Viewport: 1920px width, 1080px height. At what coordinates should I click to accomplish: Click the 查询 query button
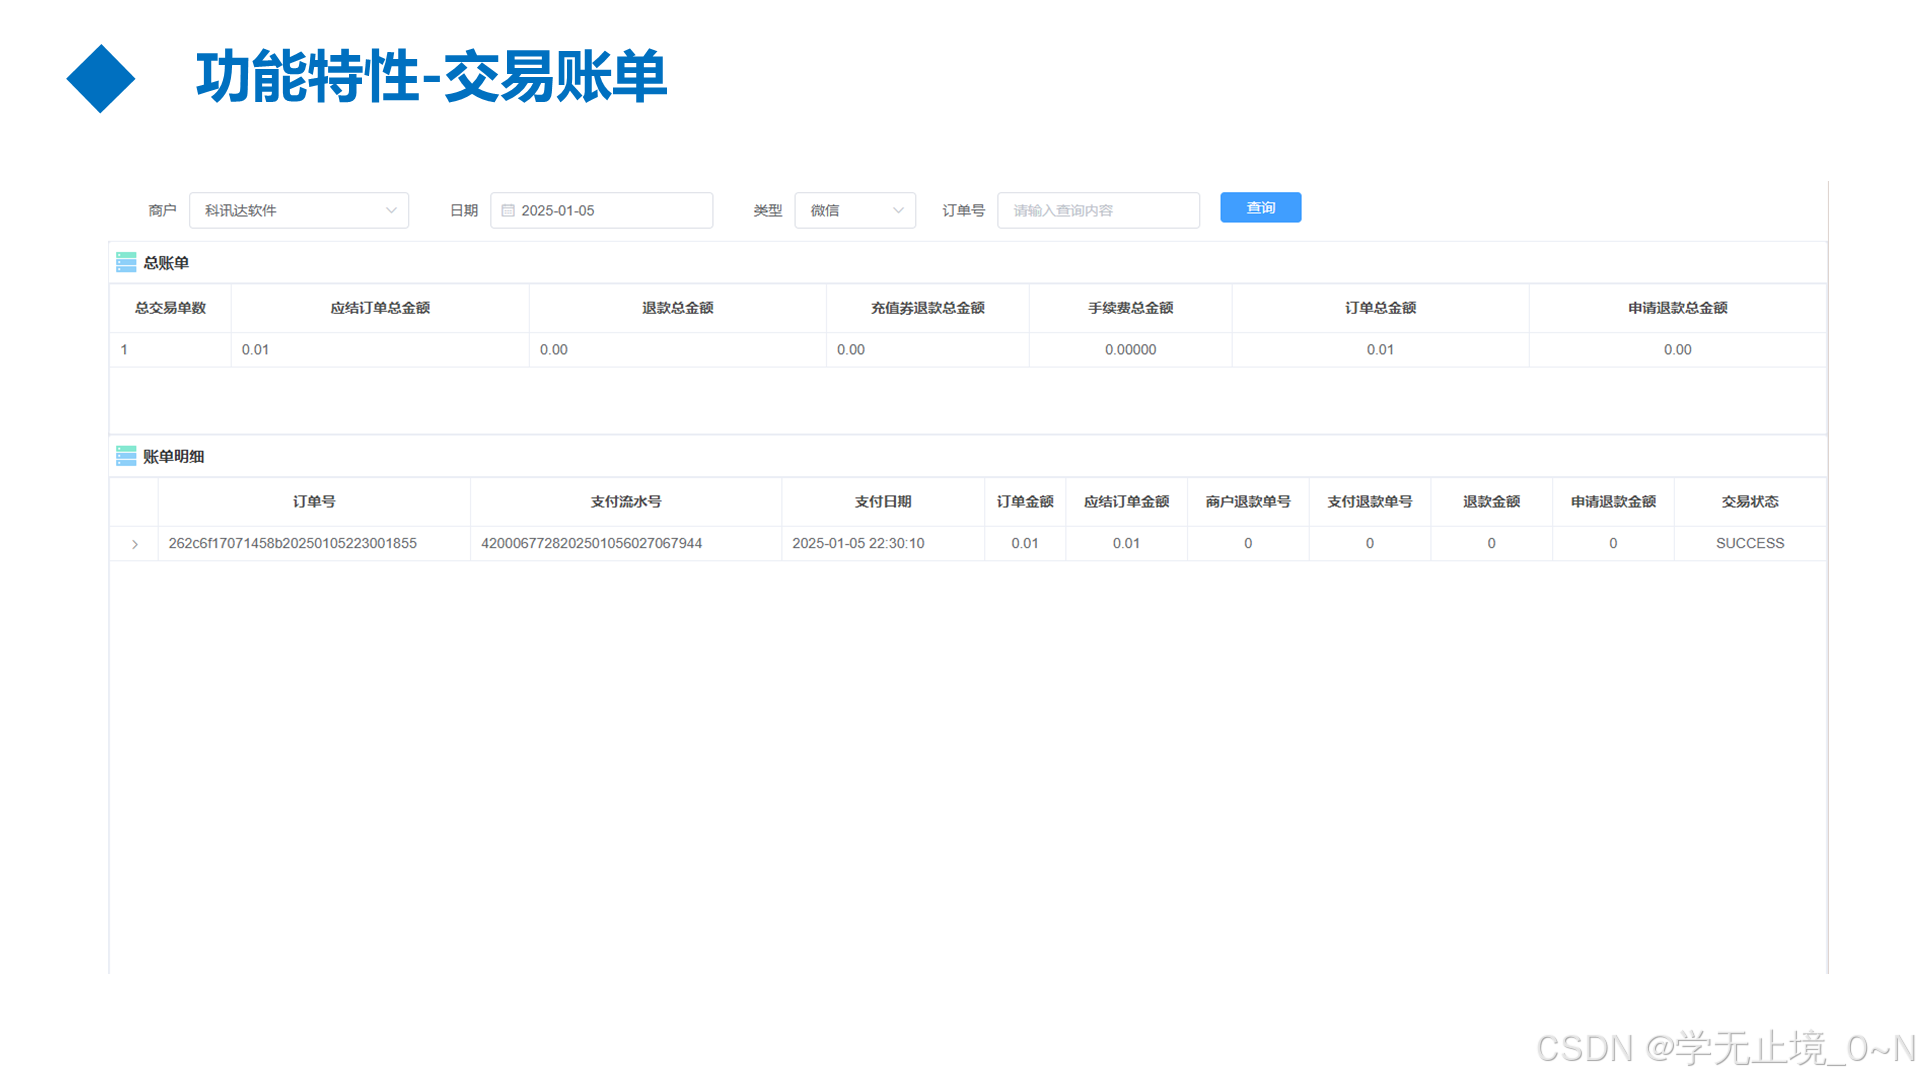click(1259, 208)
